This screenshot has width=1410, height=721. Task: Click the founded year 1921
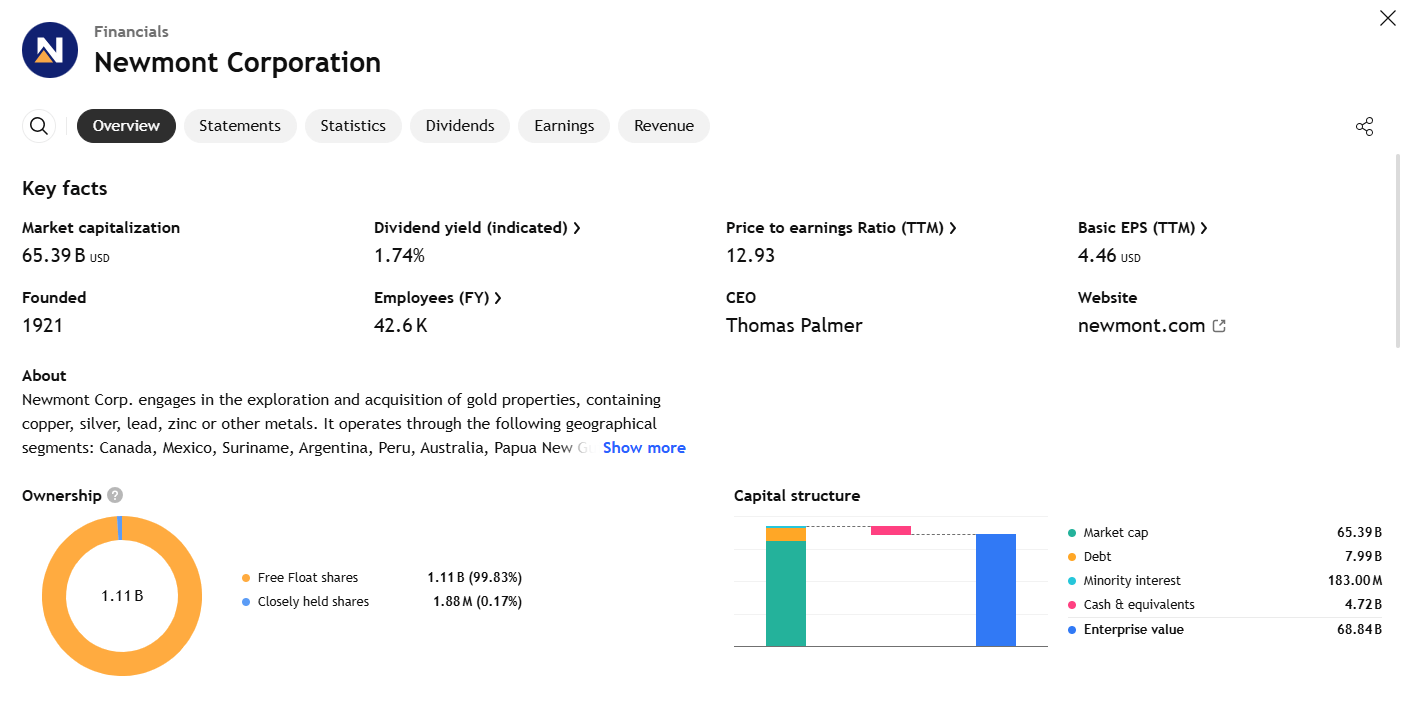[42, 326]
